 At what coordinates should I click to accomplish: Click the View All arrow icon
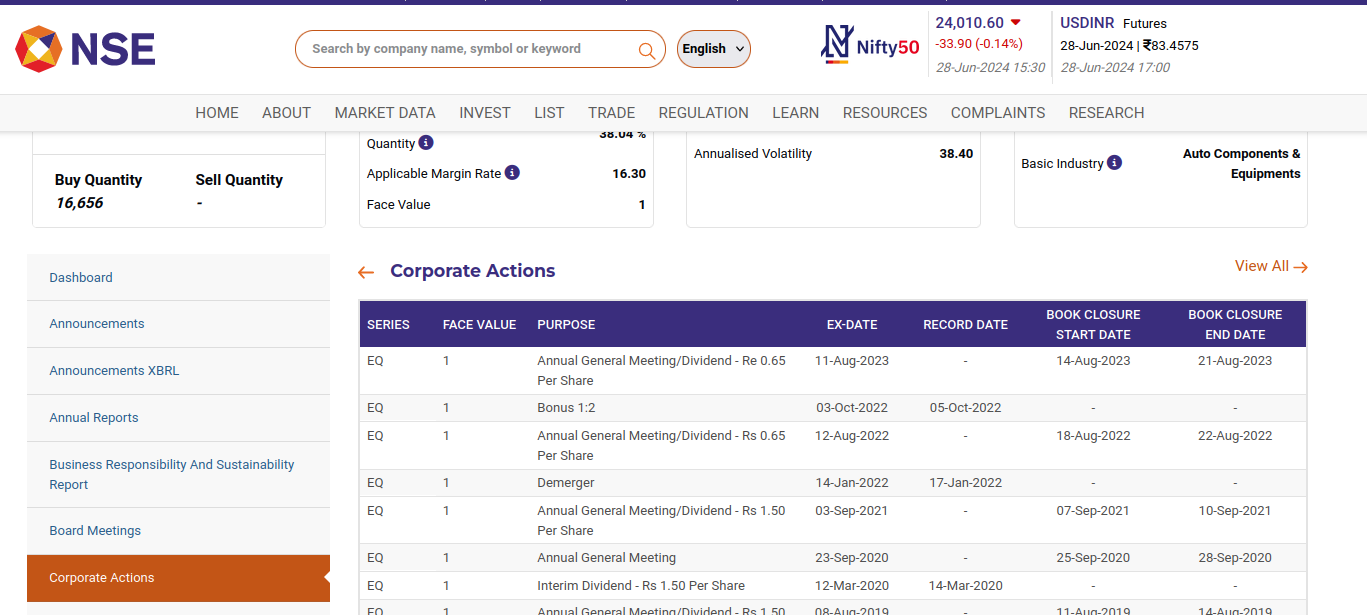[1301, 266]
